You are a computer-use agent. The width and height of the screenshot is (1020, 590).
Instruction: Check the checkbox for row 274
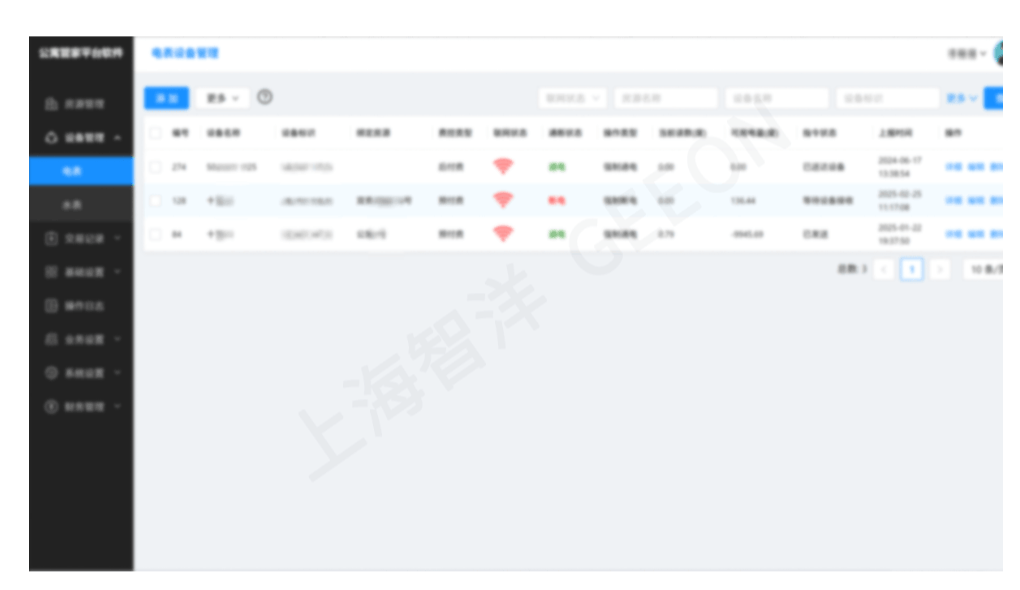point(156,167)
